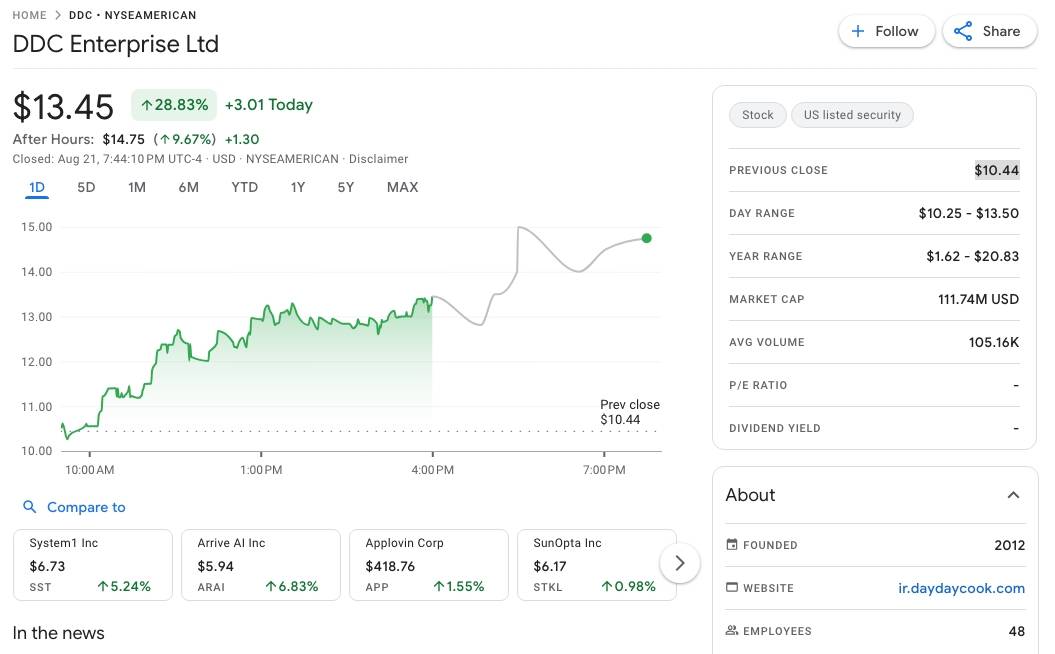Click the $13.45 current price
Screen dimensions: 1055x654
[63, 106]
